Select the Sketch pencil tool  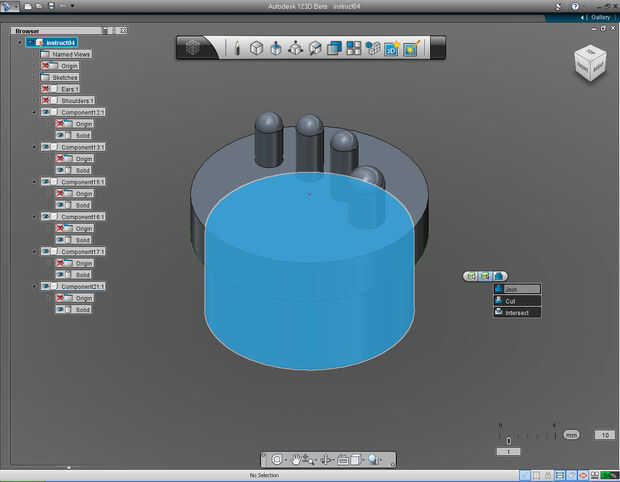tap(237, 48)
